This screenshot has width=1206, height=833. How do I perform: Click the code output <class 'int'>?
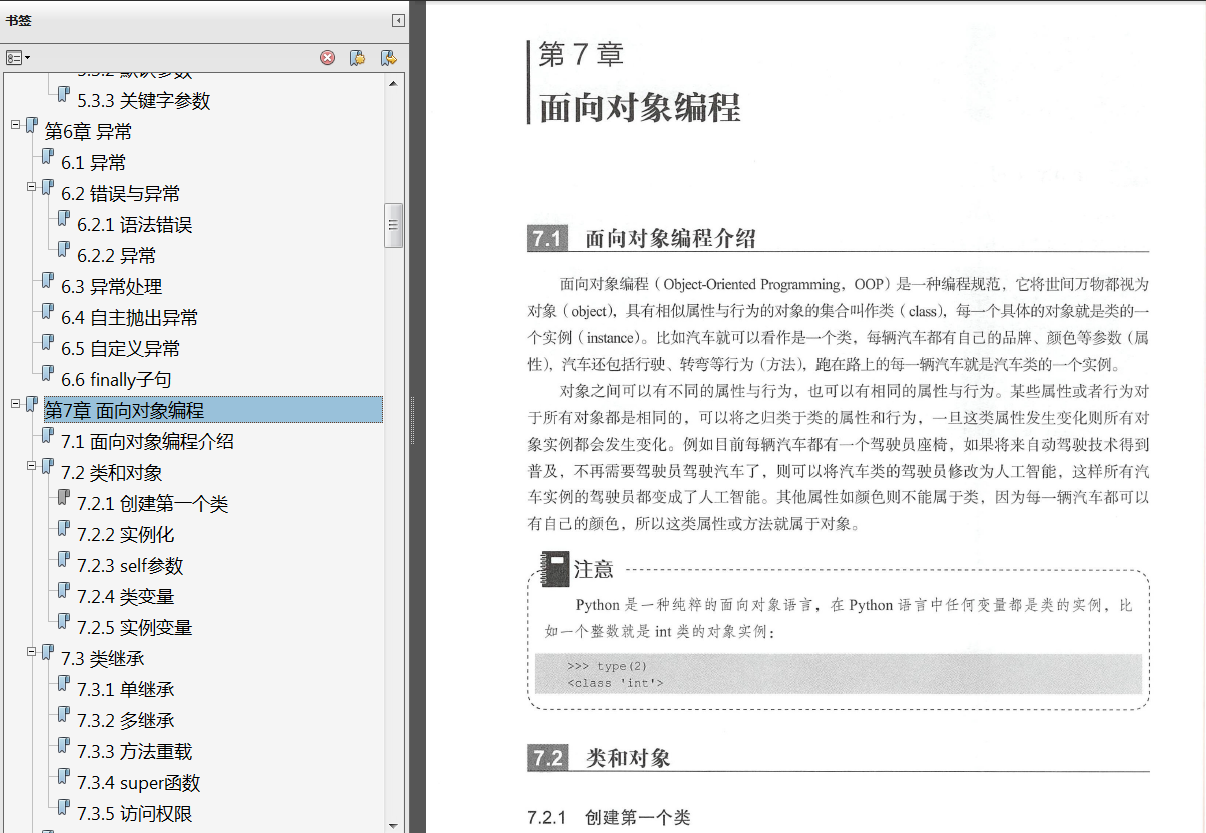point(615,683)
